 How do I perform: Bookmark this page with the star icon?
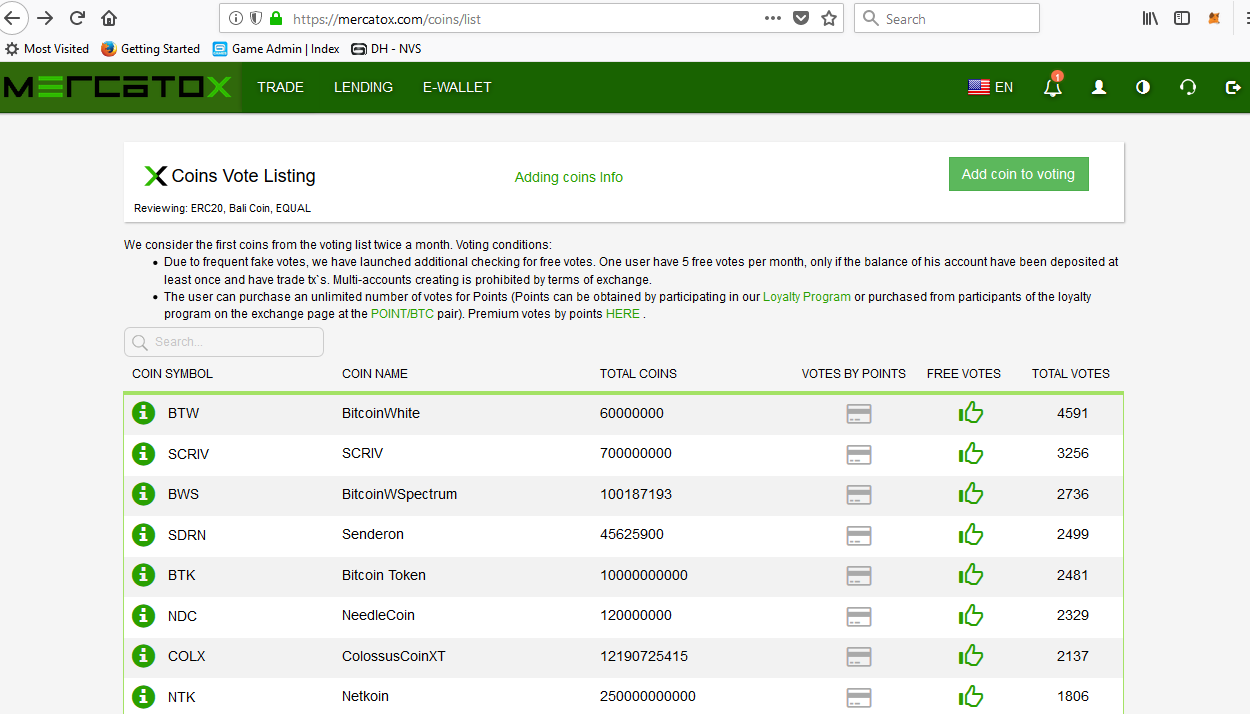pos(828,18)
